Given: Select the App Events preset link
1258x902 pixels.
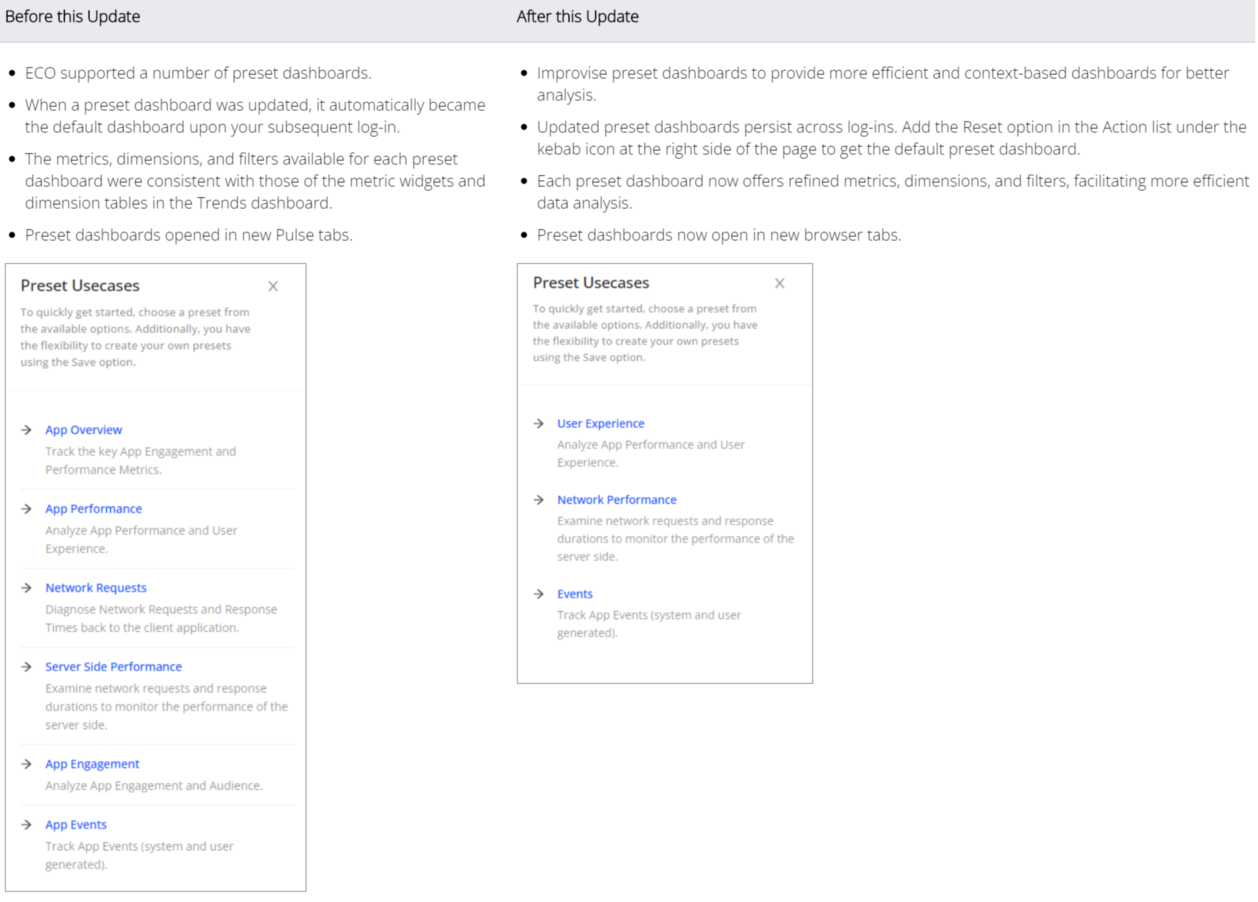Looking at the screenshot, I should coord(76,825).
